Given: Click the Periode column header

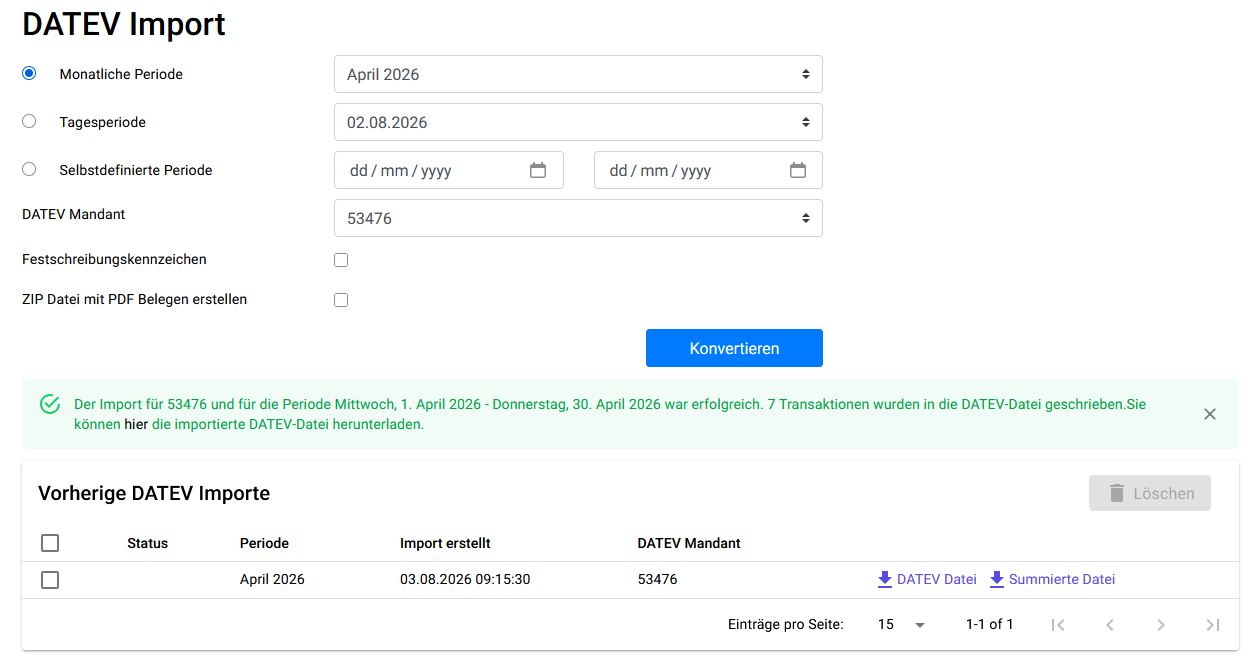Looking at the screenshot, I should (264, 543).
